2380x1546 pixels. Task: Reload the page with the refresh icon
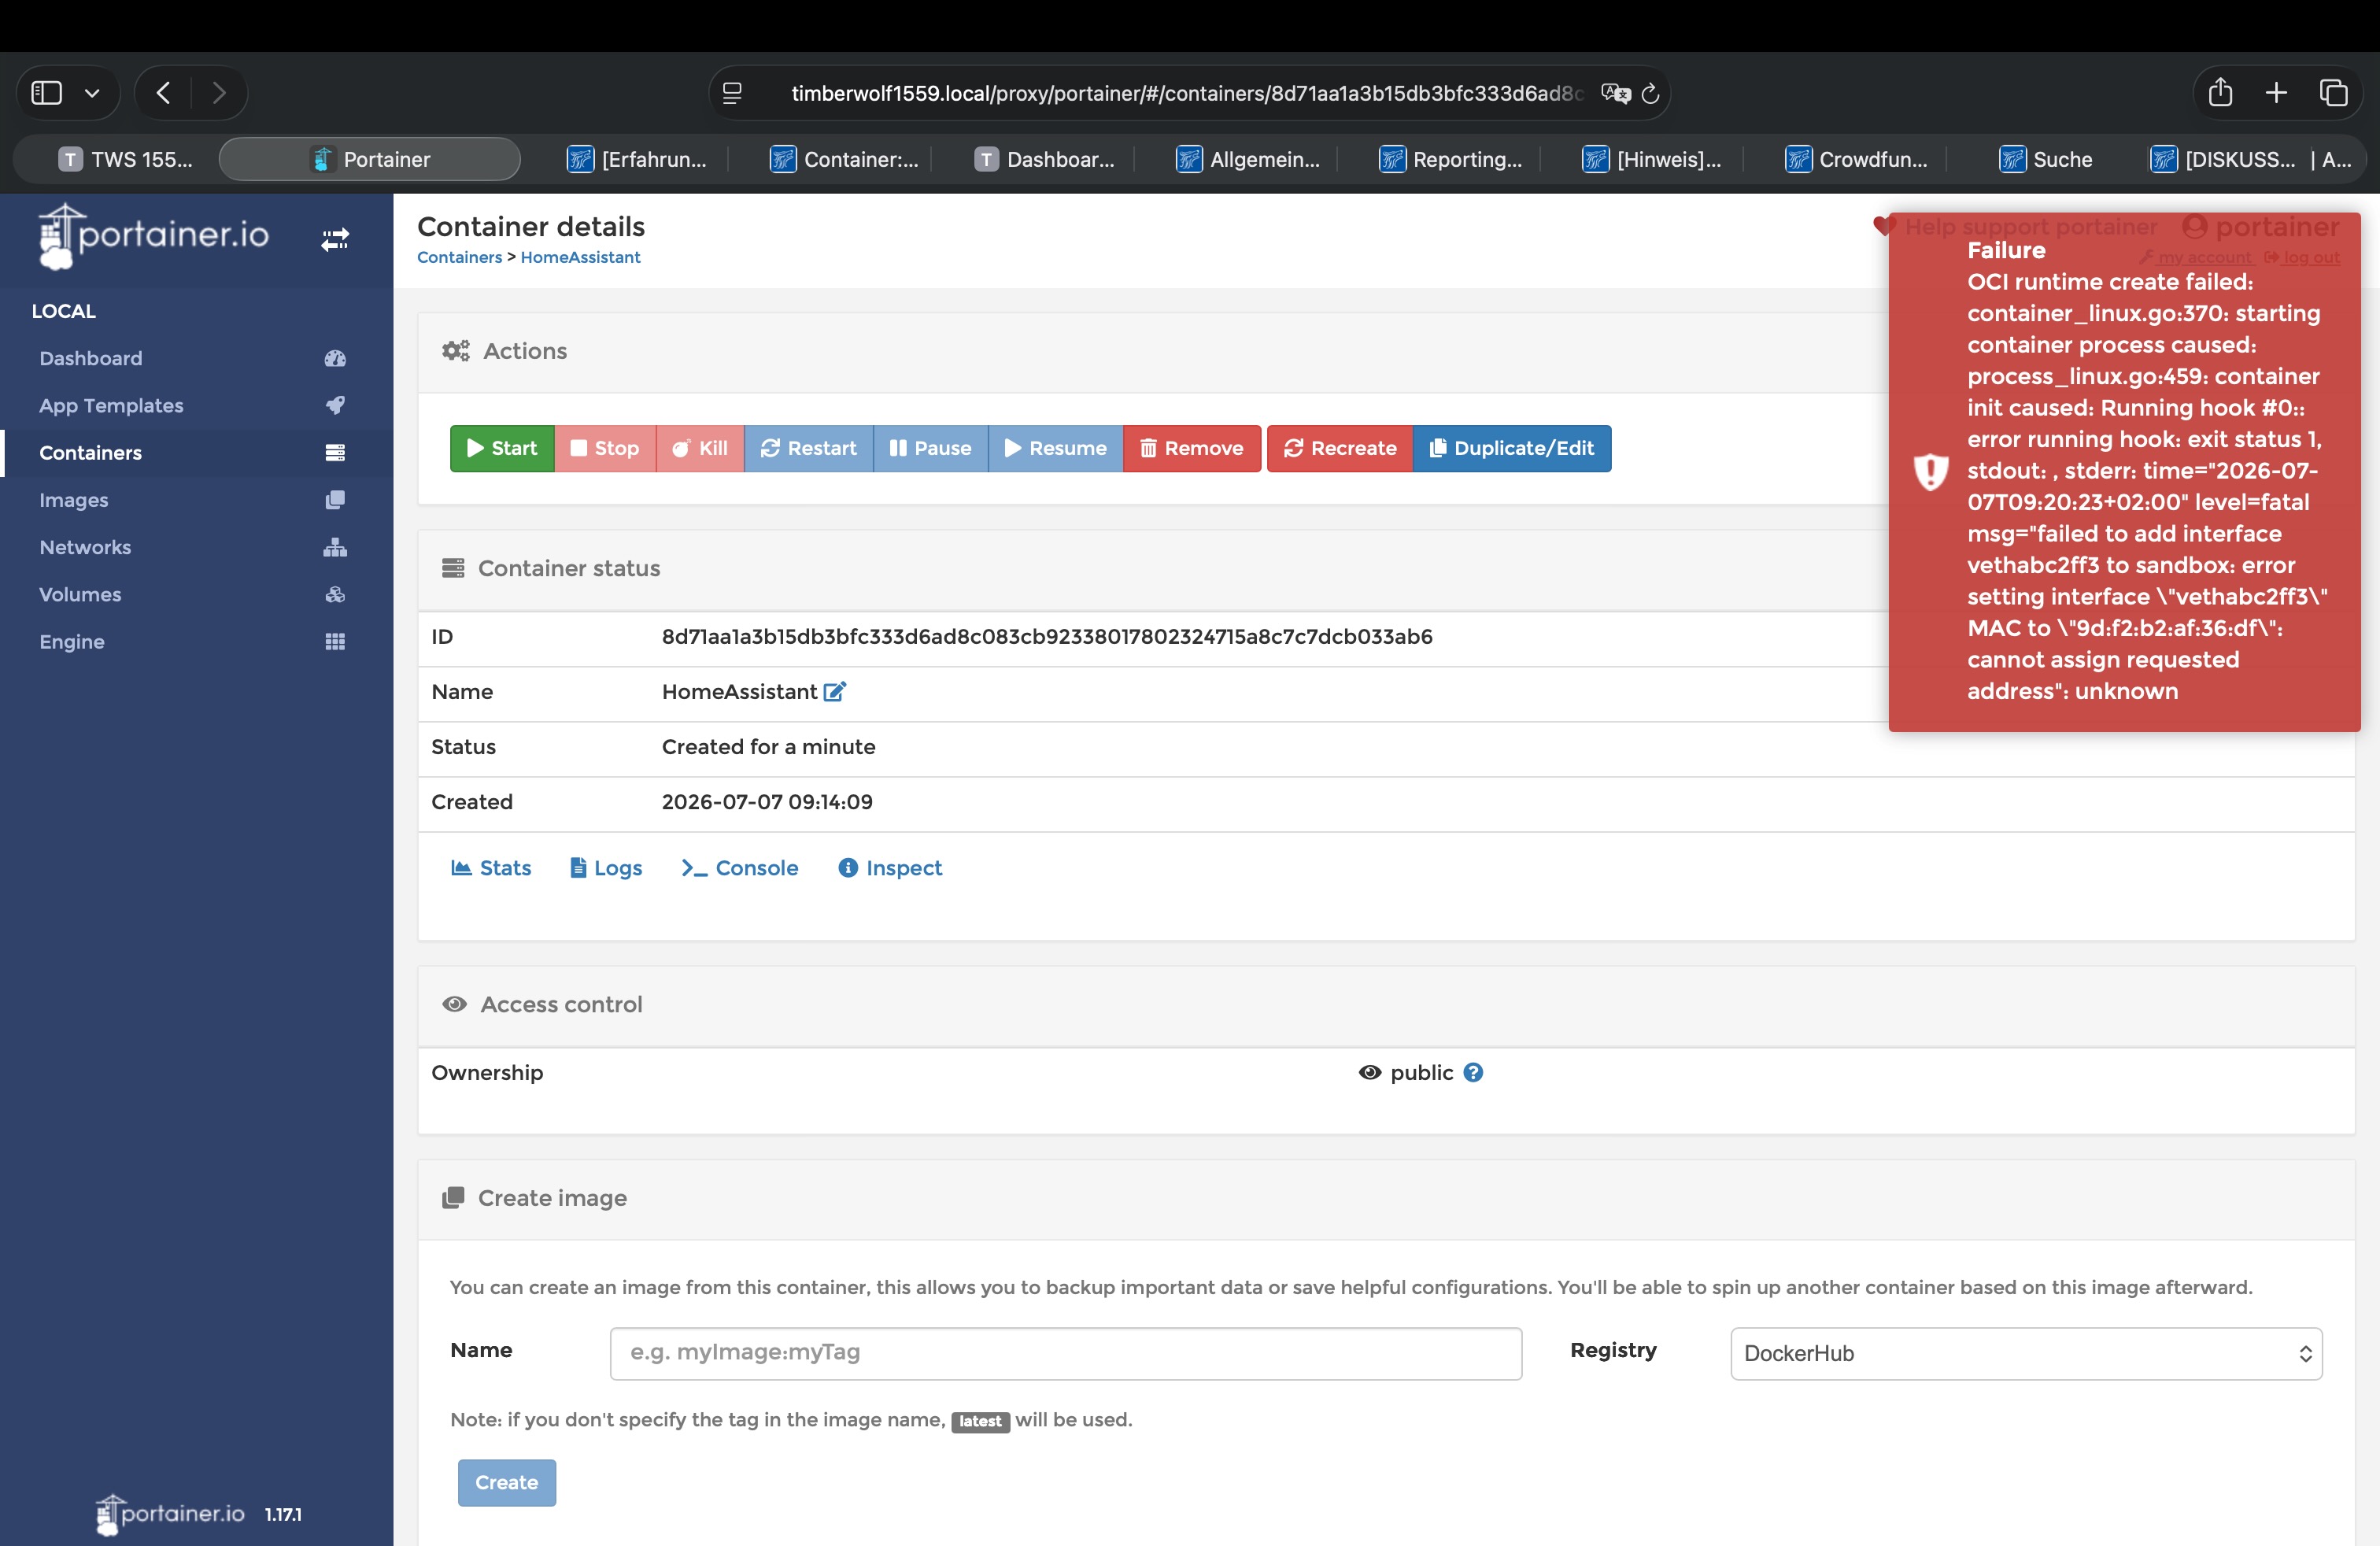click(x=1650, y=93)
